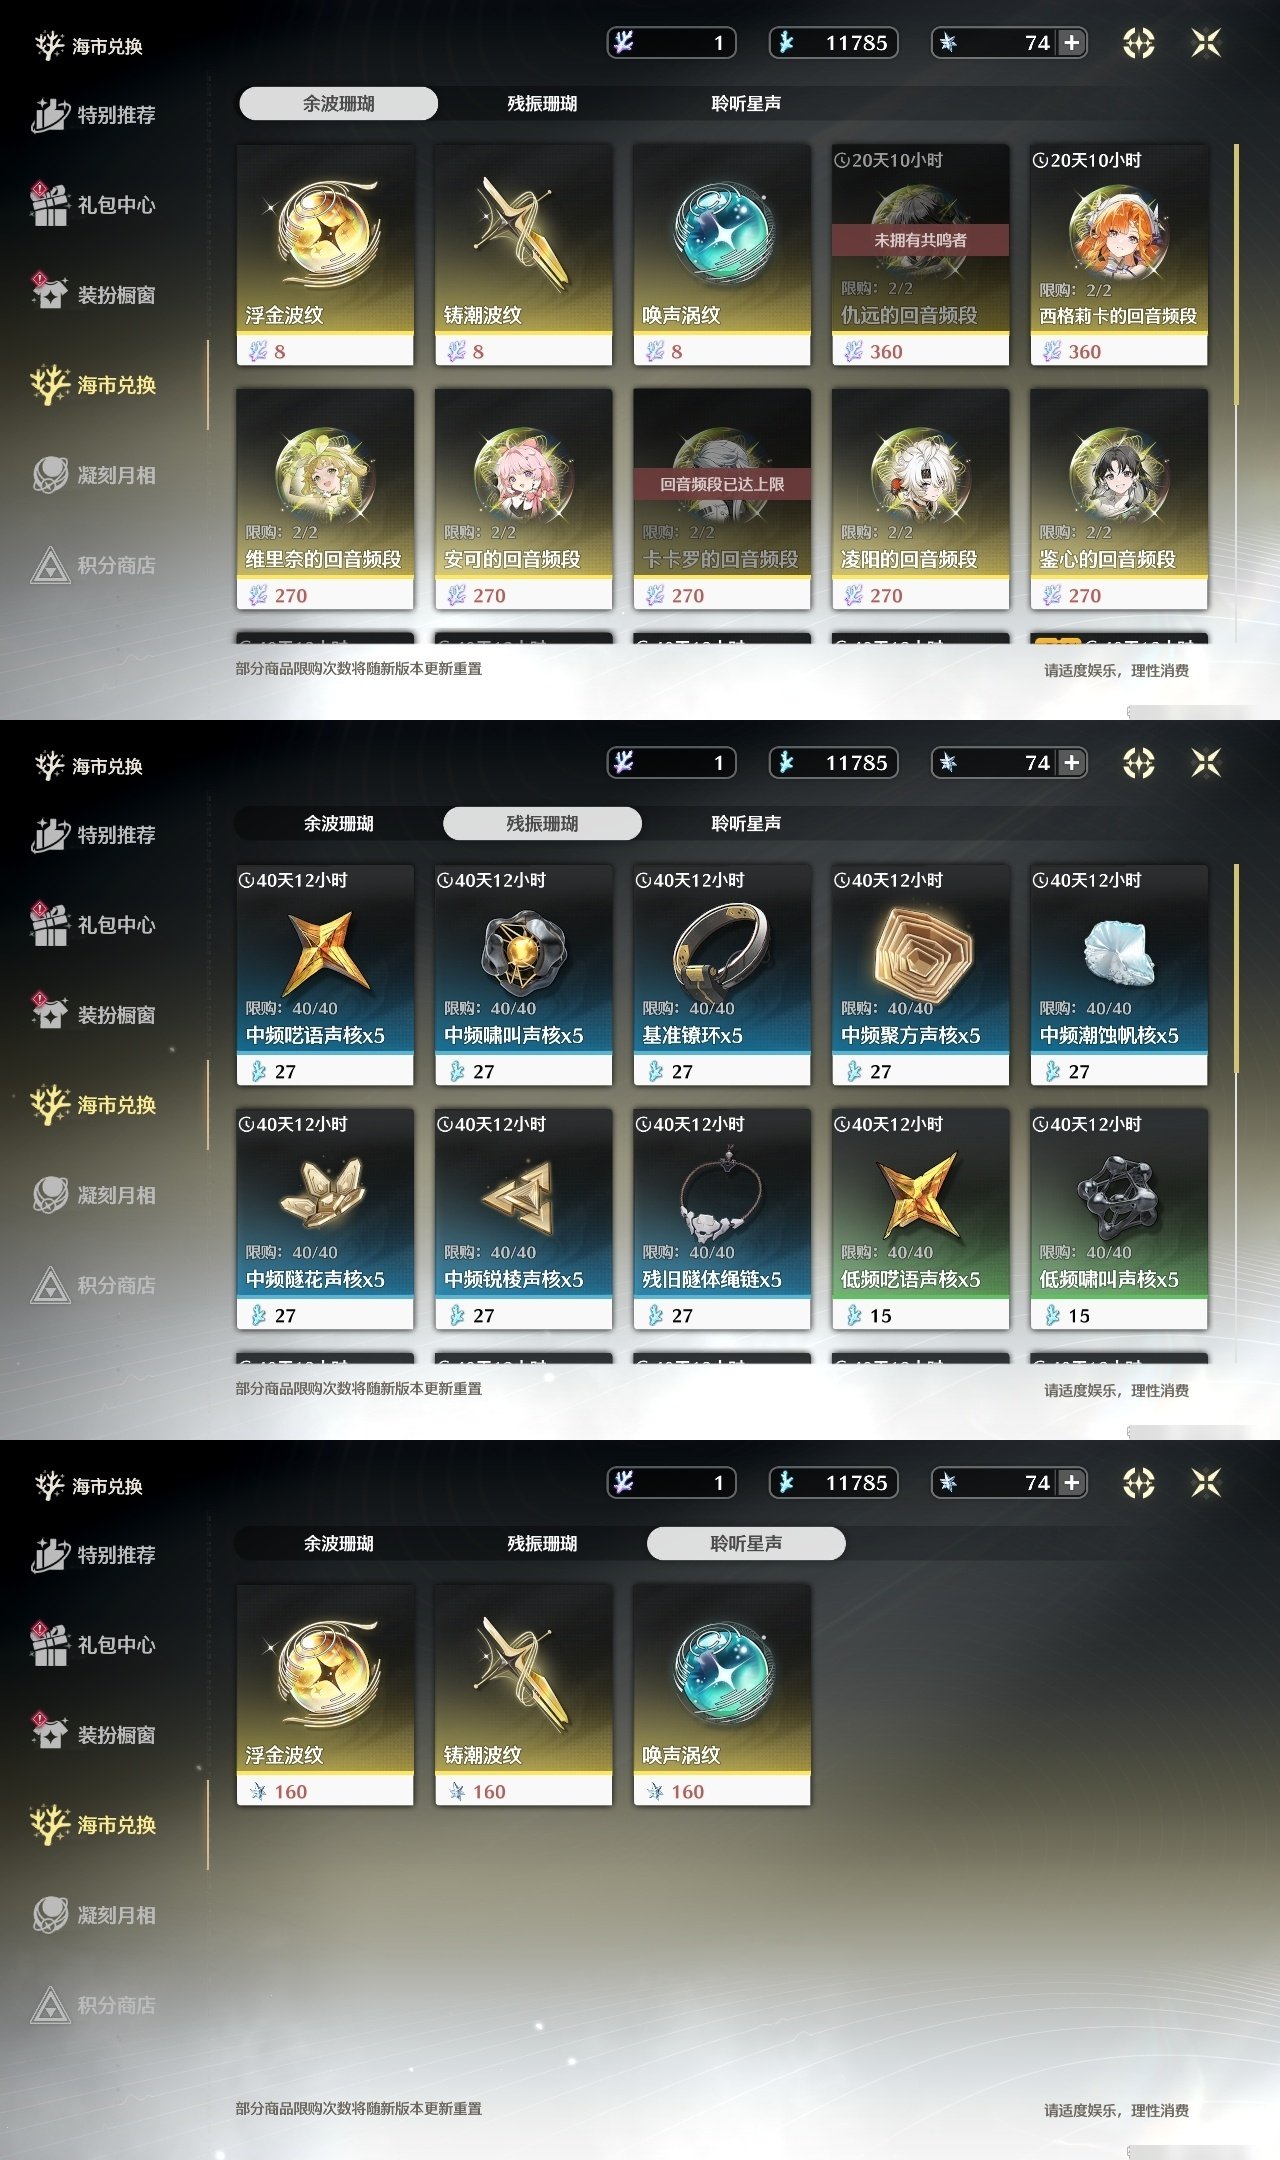
Task: Click the highlighted 残振珊瑚 tab
Action: click(x=542, y=823)
